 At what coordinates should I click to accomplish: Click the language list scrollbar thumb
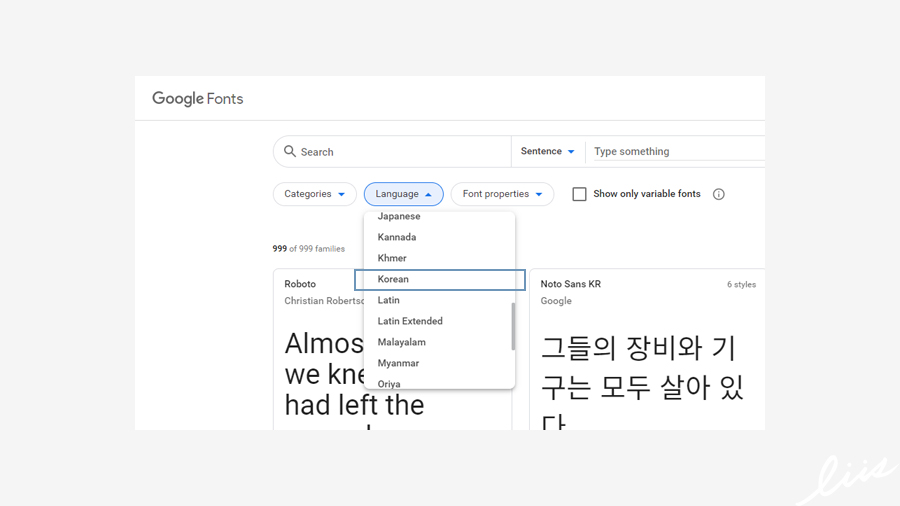click(513, 326)
